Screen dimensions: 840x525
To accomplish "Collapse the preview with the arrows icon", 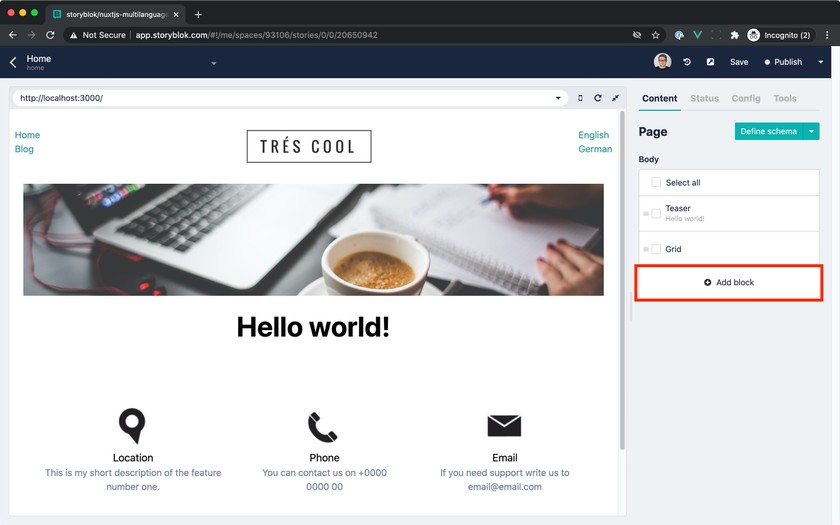I will (616, 98).
